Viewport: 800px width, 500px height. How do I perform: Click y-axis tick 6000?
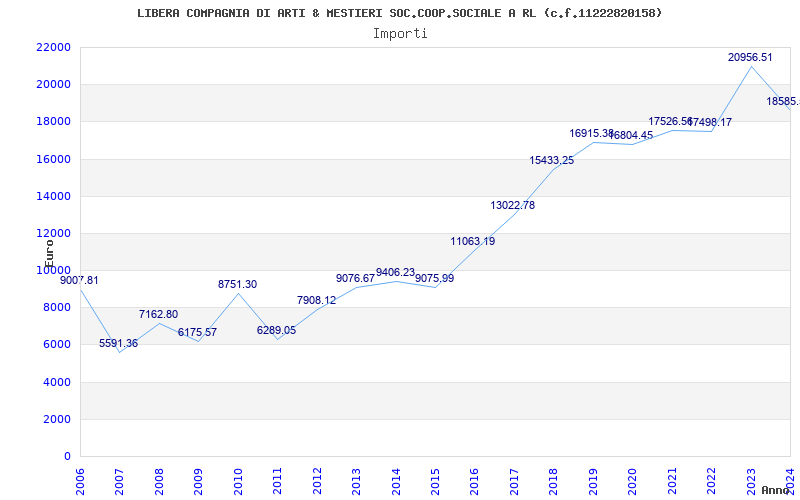click(x=56, y=345)
